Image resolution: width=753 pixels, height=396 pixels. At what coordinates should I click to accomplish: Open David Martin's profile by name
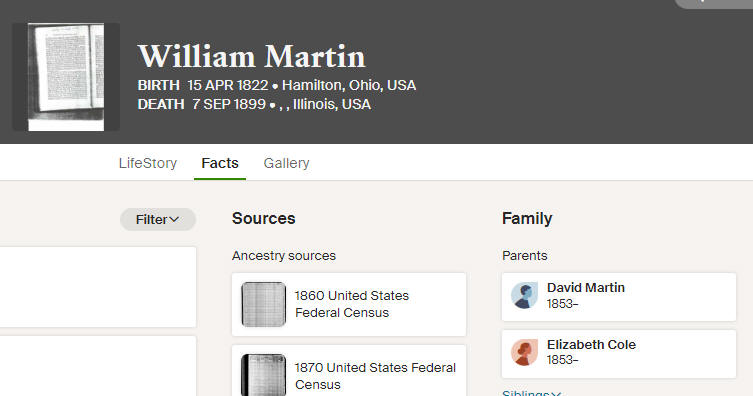pos(586,288)
